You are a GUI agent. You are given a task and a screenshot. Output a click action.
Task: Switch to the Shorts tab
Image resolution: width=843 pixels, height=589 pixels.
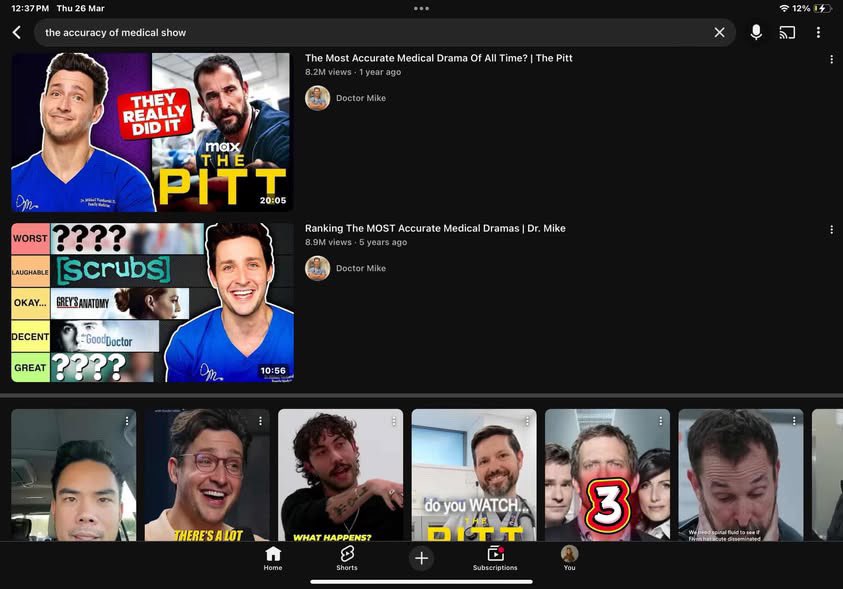347,558
